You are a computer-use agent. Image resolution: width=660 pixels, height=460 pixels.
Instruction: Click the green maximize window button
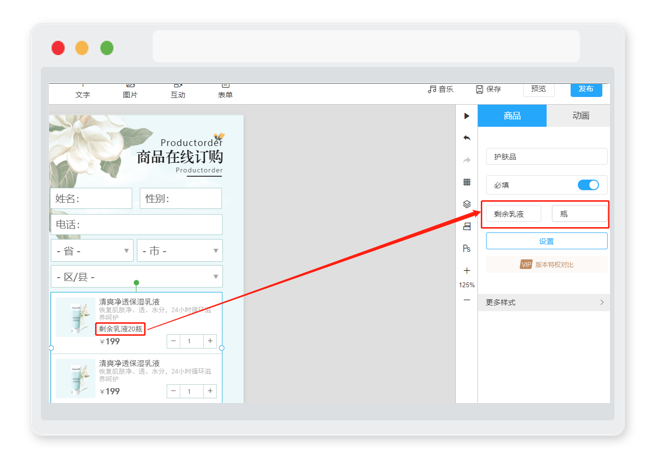point(106,48)
